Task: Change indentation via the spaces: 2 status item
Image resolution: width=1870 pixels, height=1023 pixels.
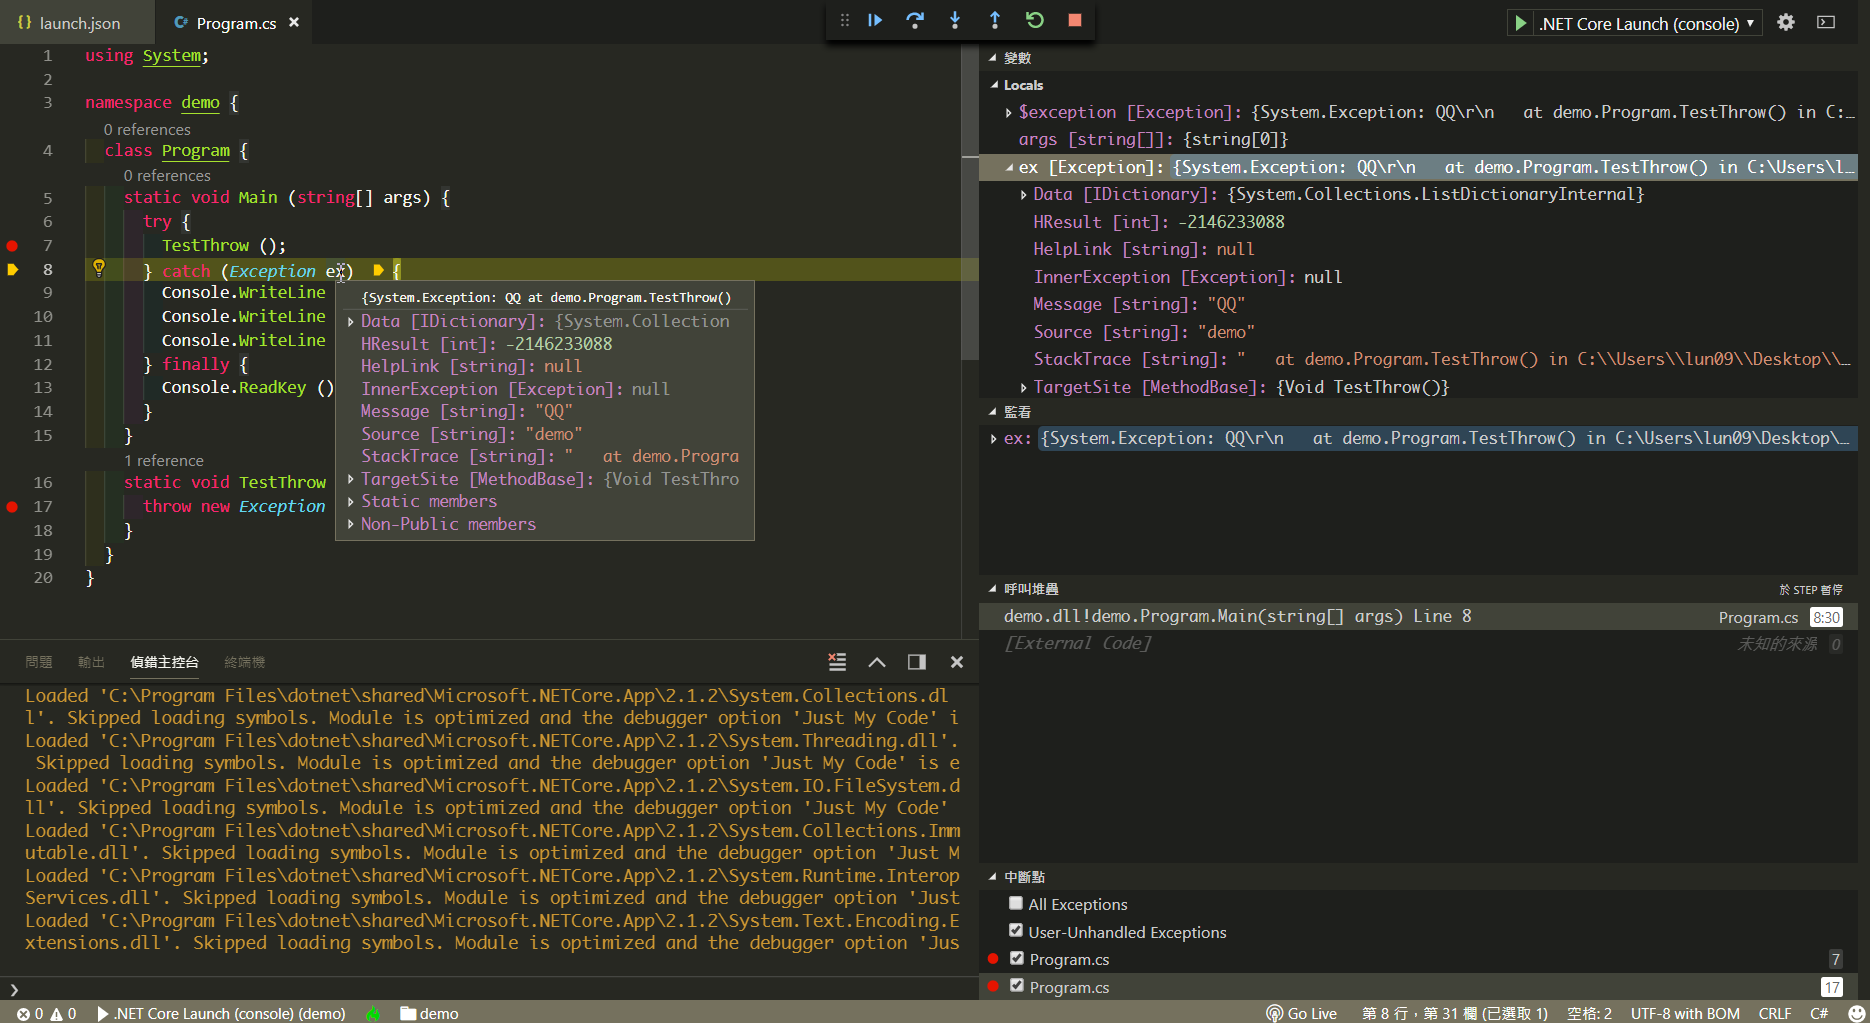Action: [x=1589, y=1013]
